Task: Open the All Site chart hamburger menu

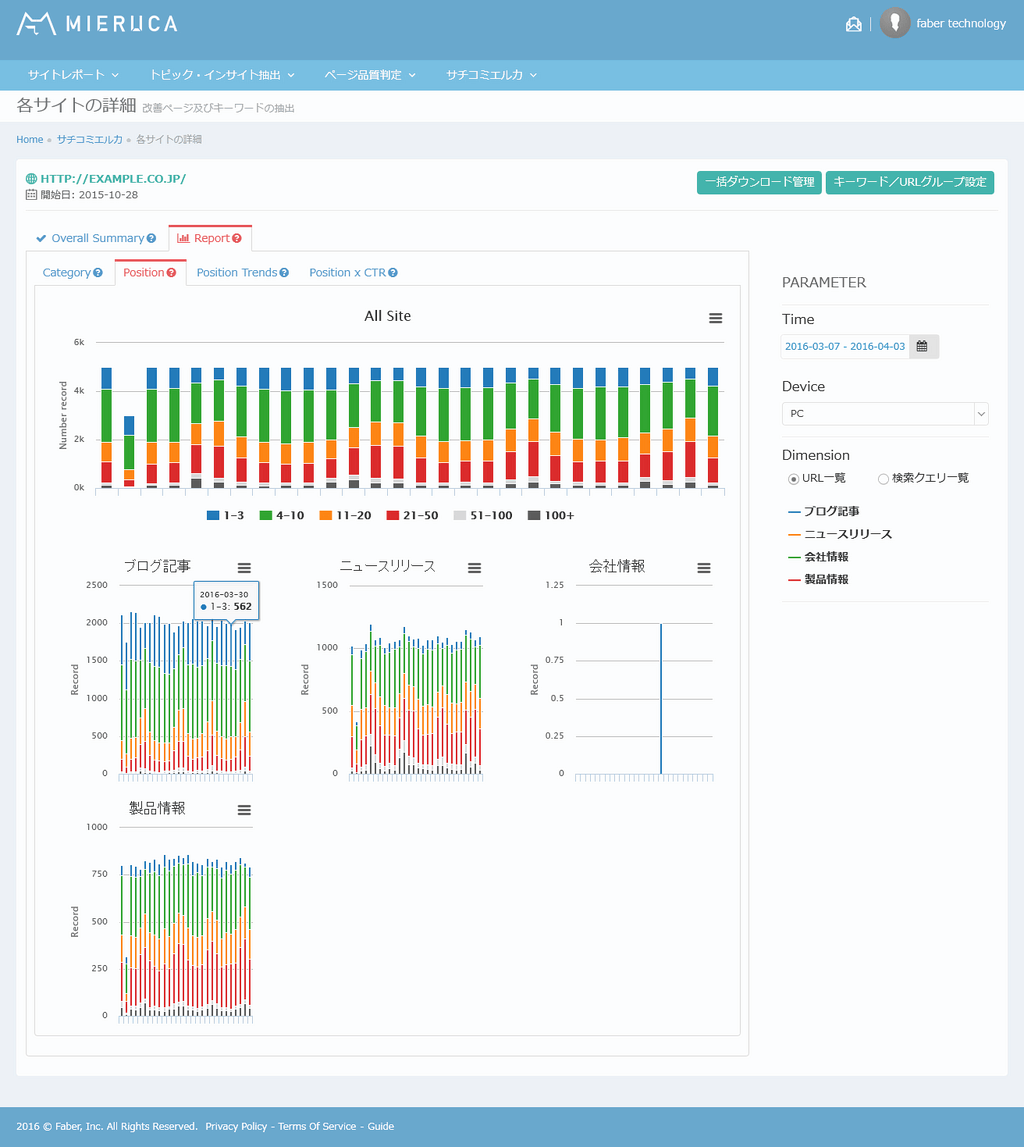Action: click(x=715, y=318)
